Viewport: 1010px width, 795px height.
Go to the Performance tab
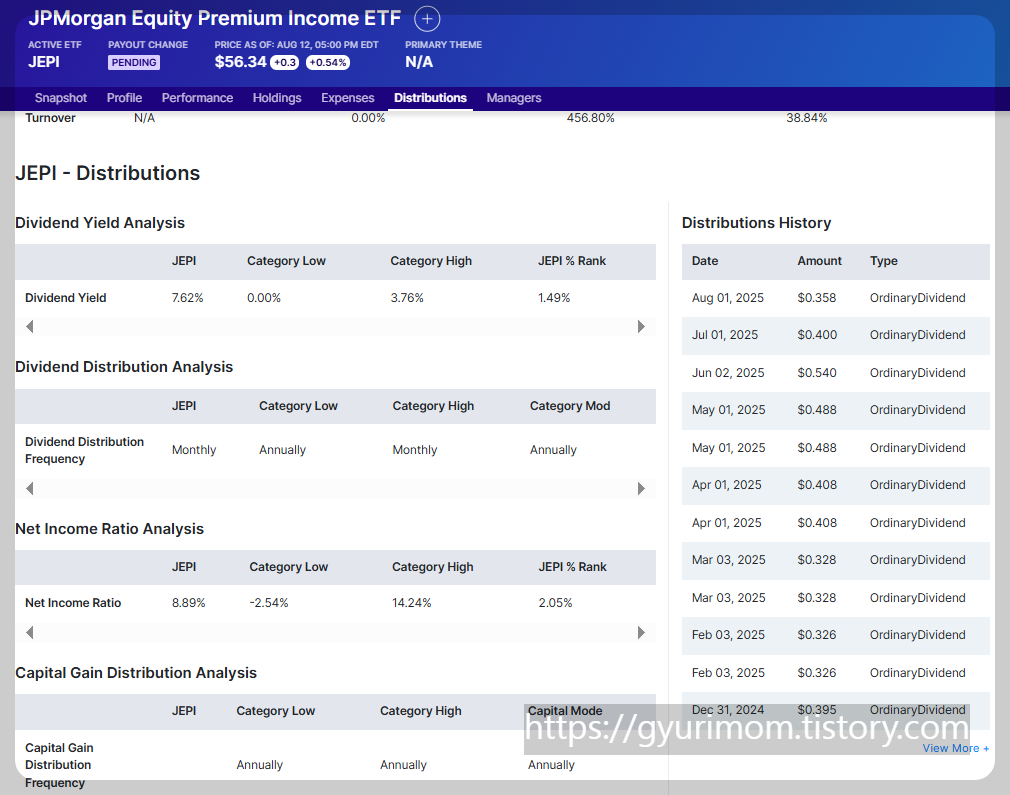pyautogui.click(x=197, y=98)
